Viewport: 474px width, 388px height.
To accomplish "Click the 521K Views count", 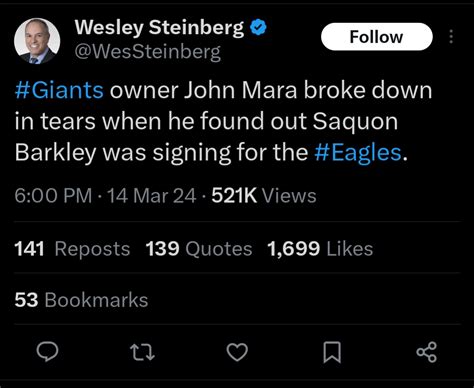I will tap(264, 195).
